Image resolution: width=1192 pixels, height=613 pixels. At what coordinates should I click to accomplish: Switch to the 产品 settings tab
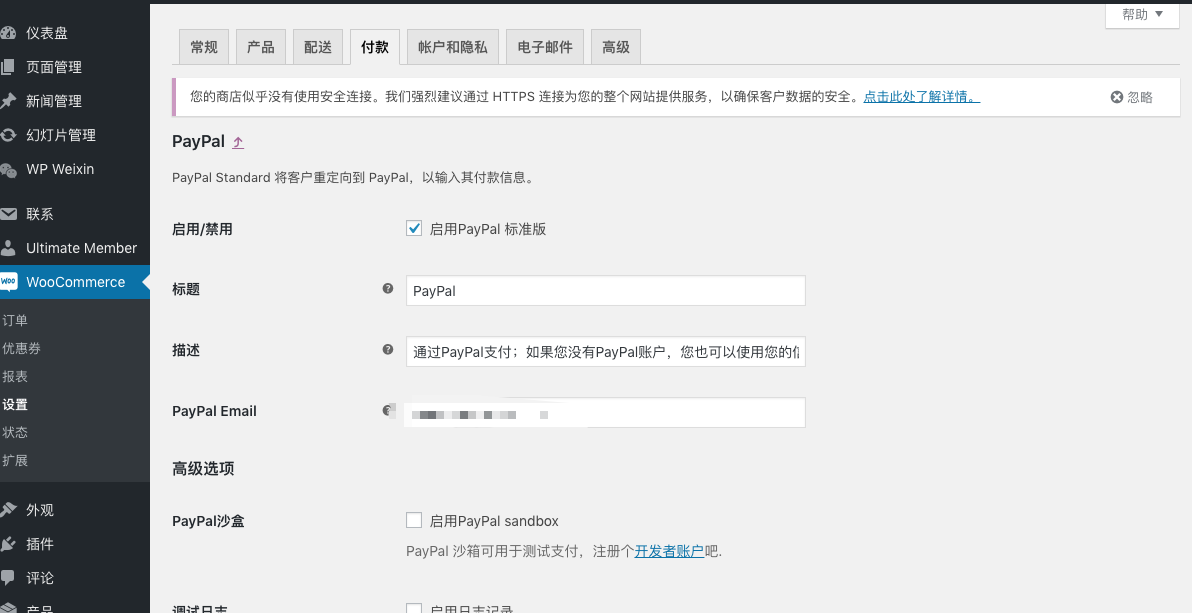pos(261,47)
